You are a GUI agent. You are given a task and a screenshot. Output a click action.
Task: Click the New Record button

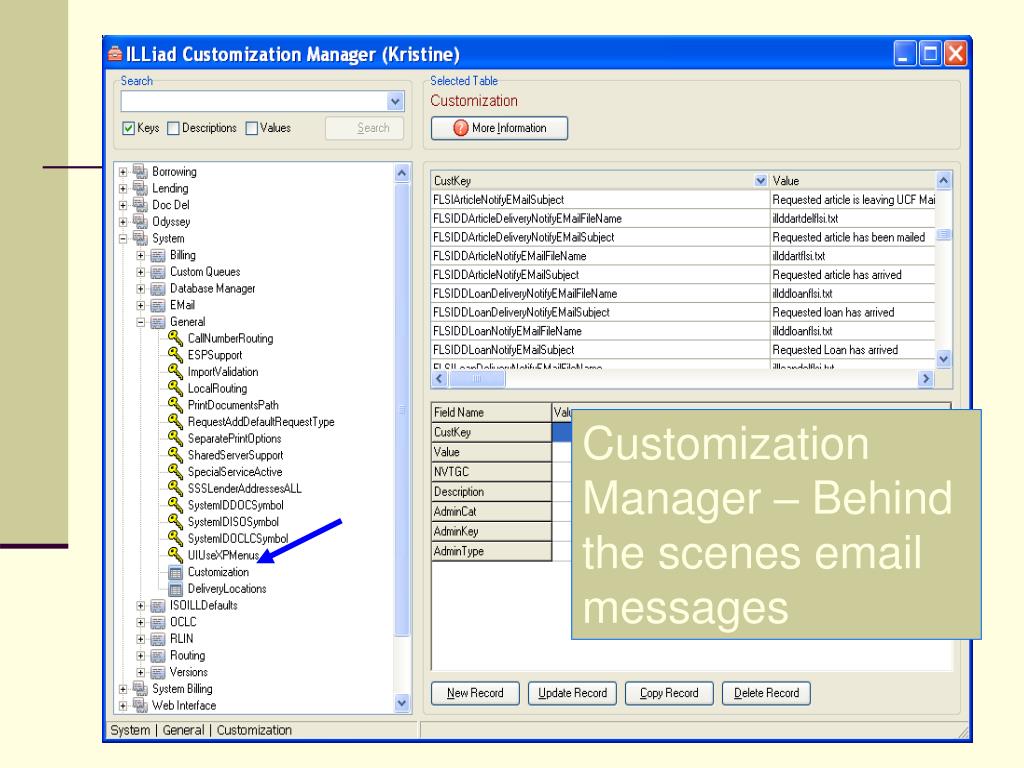pyautogui.click(x=475, y=693)
